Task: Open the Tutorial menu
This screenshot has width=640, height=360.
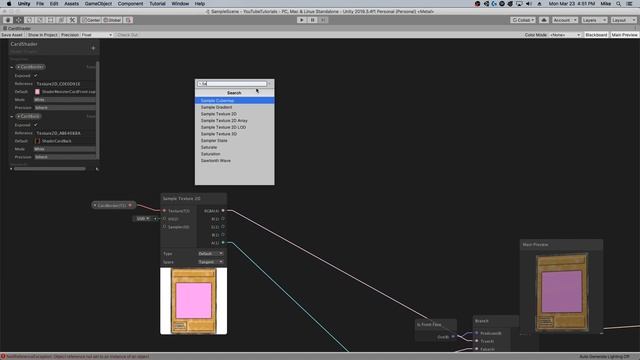Action: pos(157,4)
